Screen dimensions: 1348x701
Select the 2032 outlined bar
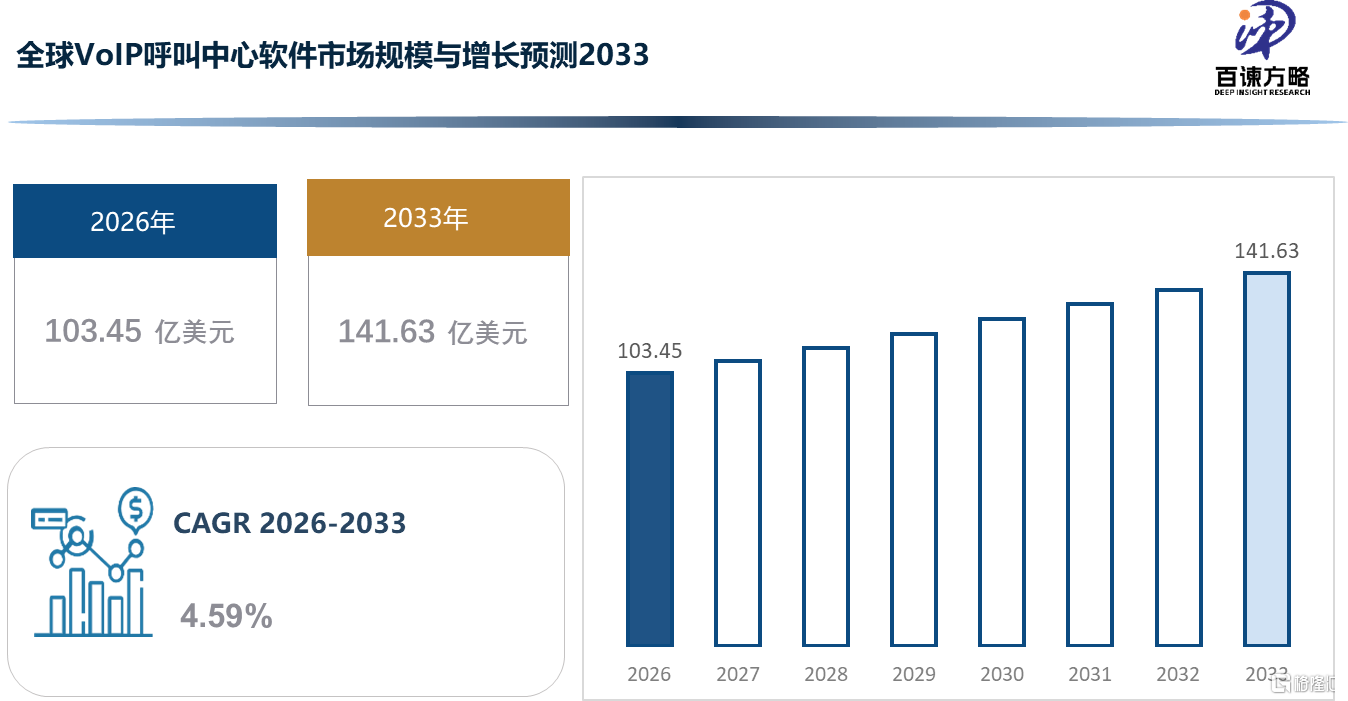(1179, 468)
